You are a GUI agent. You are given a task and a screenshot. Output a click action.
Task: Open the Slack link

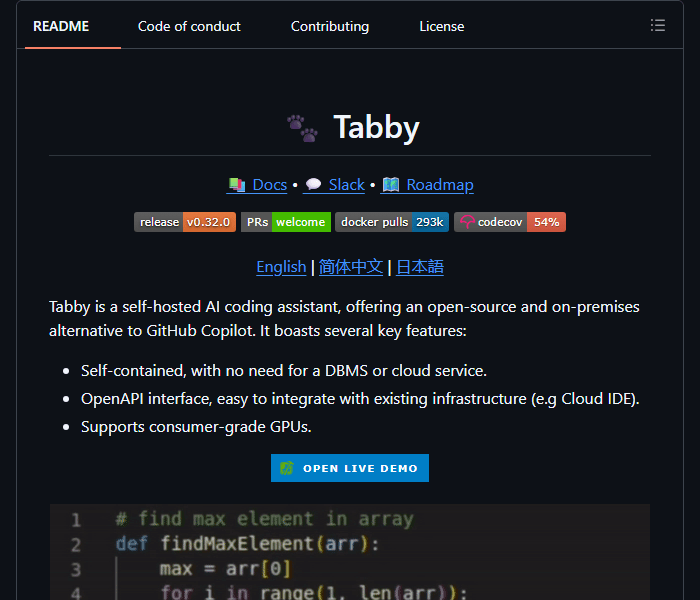click(x=334, y=185)
